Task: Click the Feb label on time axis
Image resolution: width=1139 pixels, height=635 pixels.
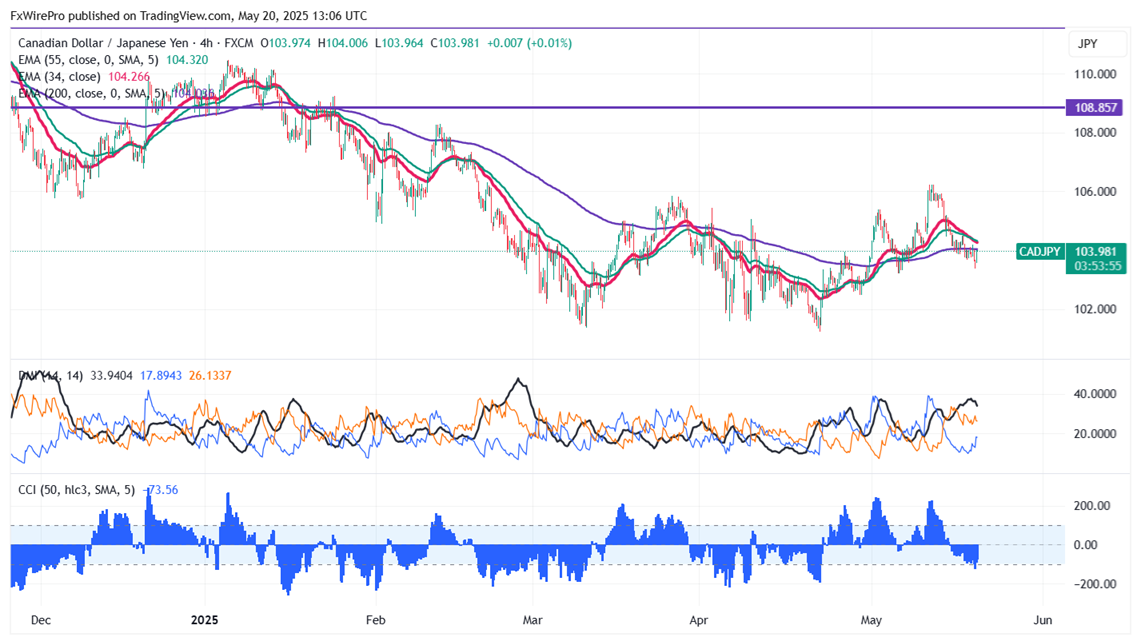Action: (x=375, y=620)
